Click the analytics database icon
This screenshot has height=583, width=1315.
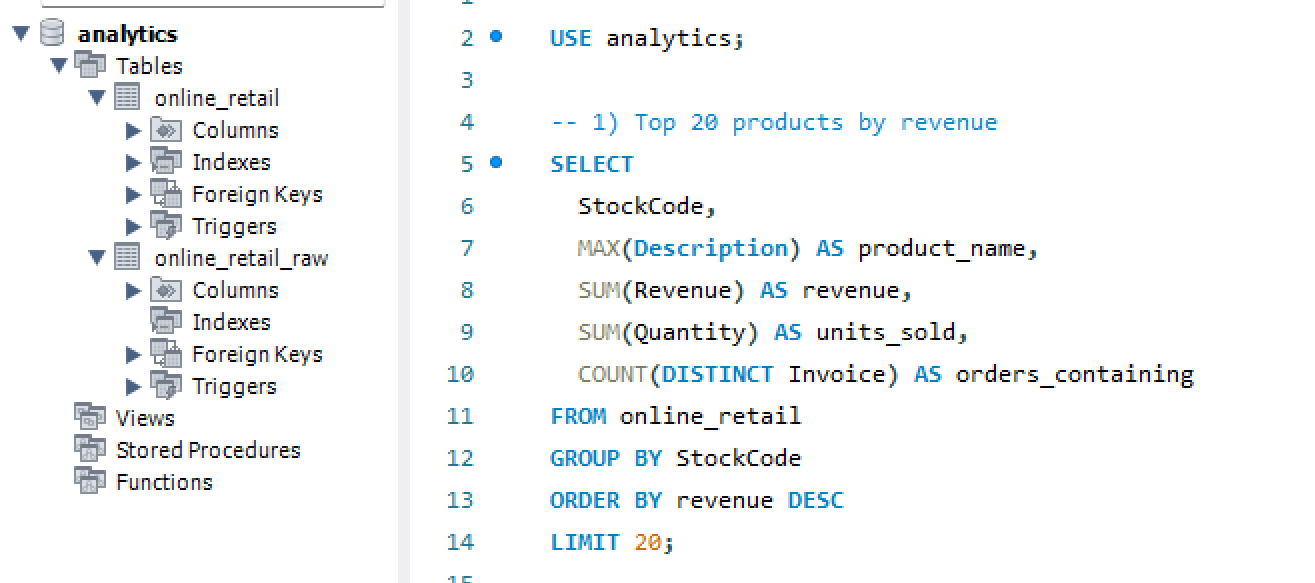pos(52,34)
